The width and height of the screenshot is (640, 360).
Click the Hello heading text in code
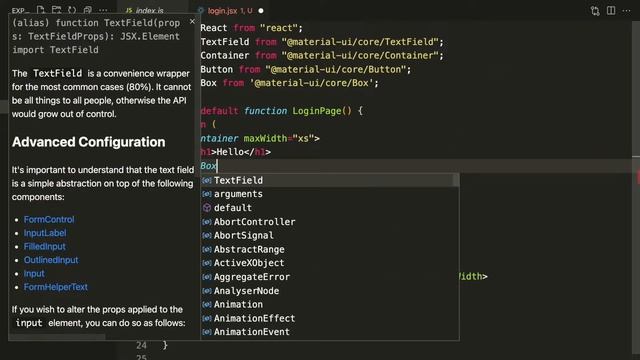(230, 152)
